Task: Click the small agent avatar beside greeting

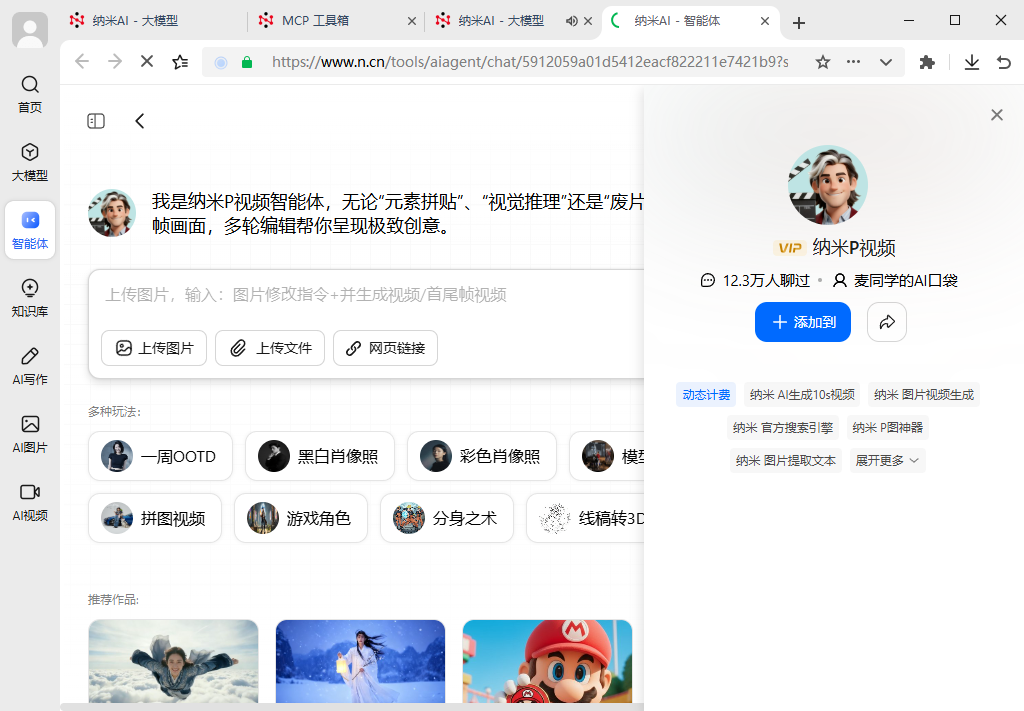Action: pos(112,213)
